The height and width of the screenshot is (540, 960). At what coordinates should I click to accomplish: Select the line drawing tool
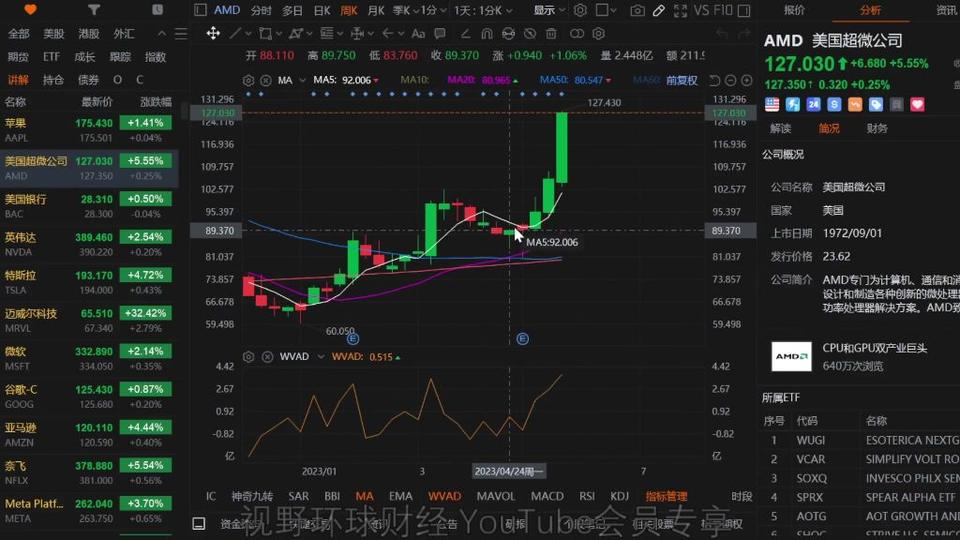tap(234, 33)
